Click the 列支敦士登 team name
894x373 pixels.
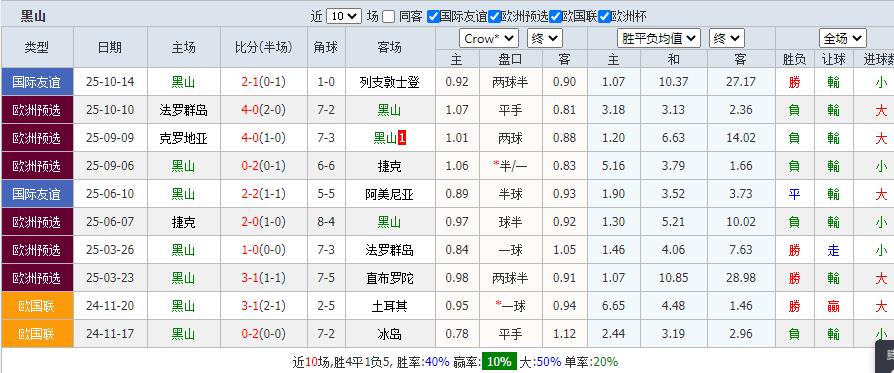point(389,82)
